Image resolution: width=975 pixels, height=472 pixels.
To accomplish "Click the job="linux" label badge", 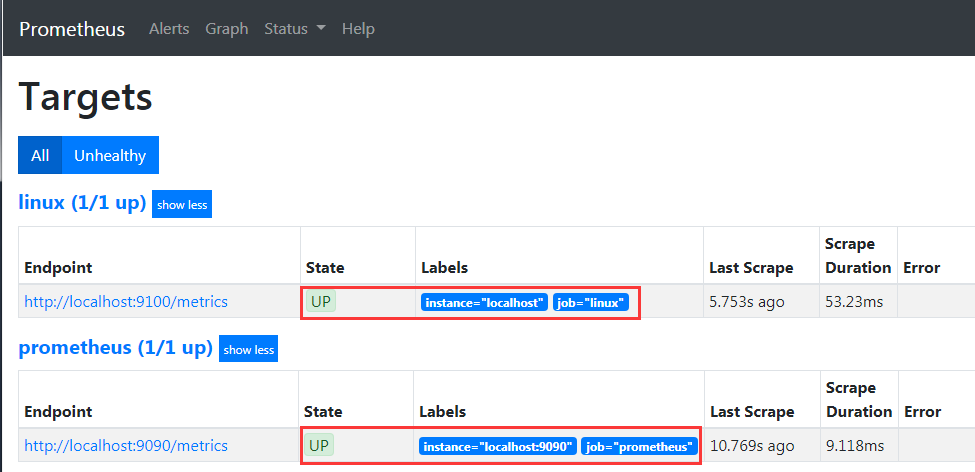I will (x=591, y=302).
